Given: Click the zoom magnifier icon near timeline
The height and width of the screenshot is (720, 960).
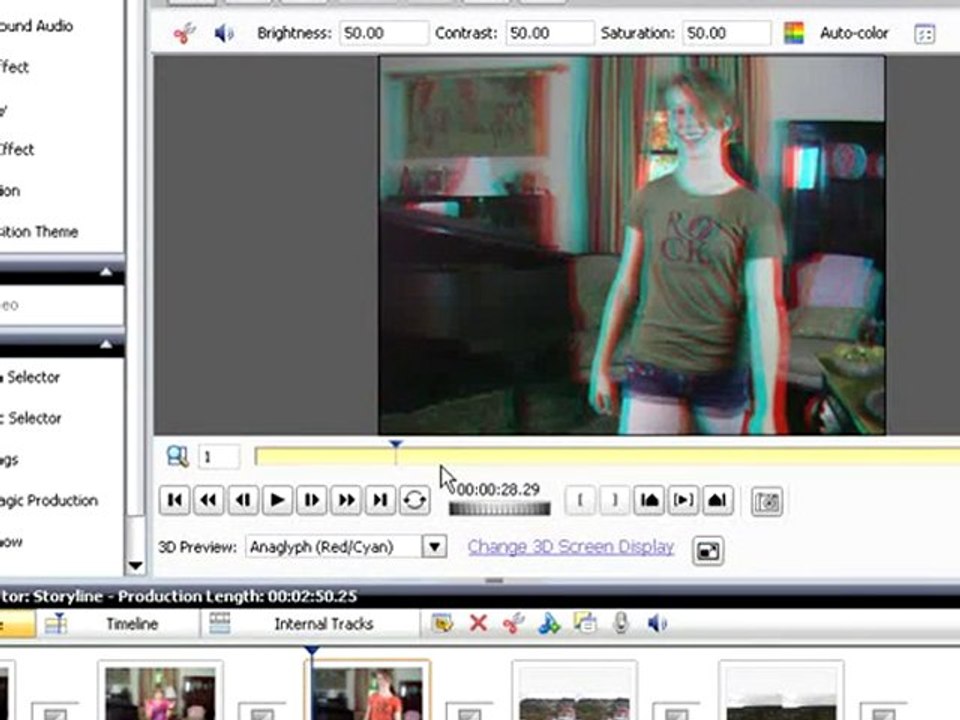Looking at the screenshot, I should tap(178, 456).
